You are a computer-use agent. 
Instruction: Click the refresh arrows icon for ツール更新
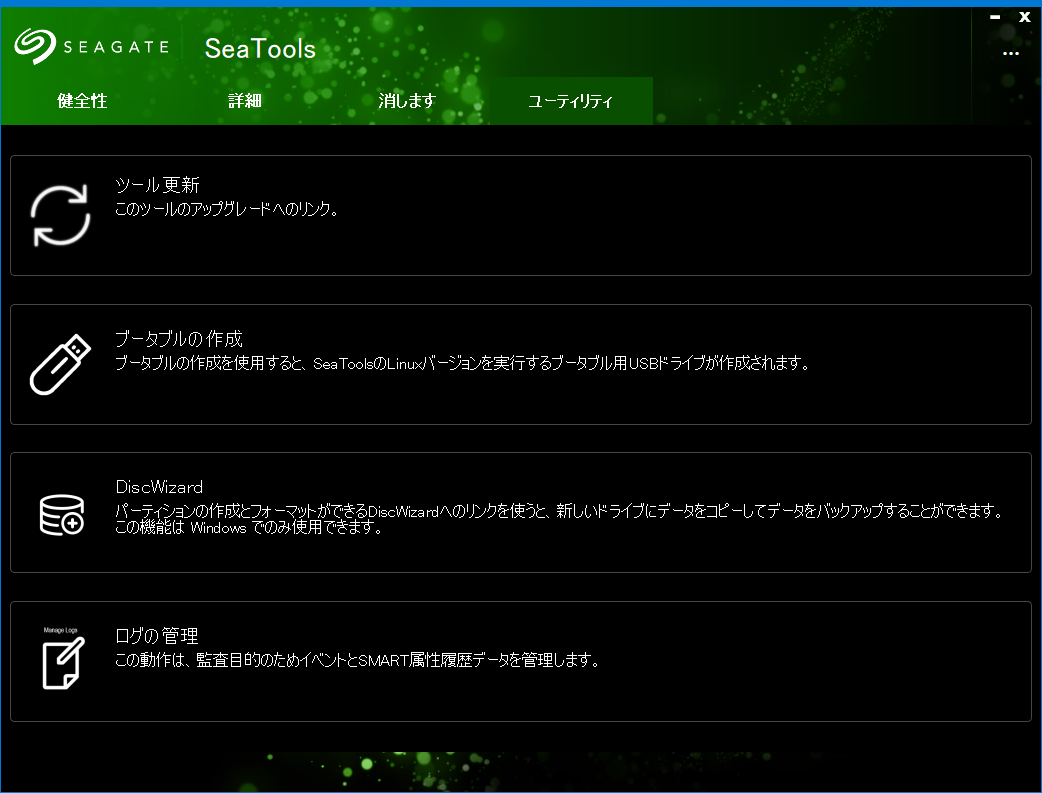pyautogui.click(x=61, y=215)
